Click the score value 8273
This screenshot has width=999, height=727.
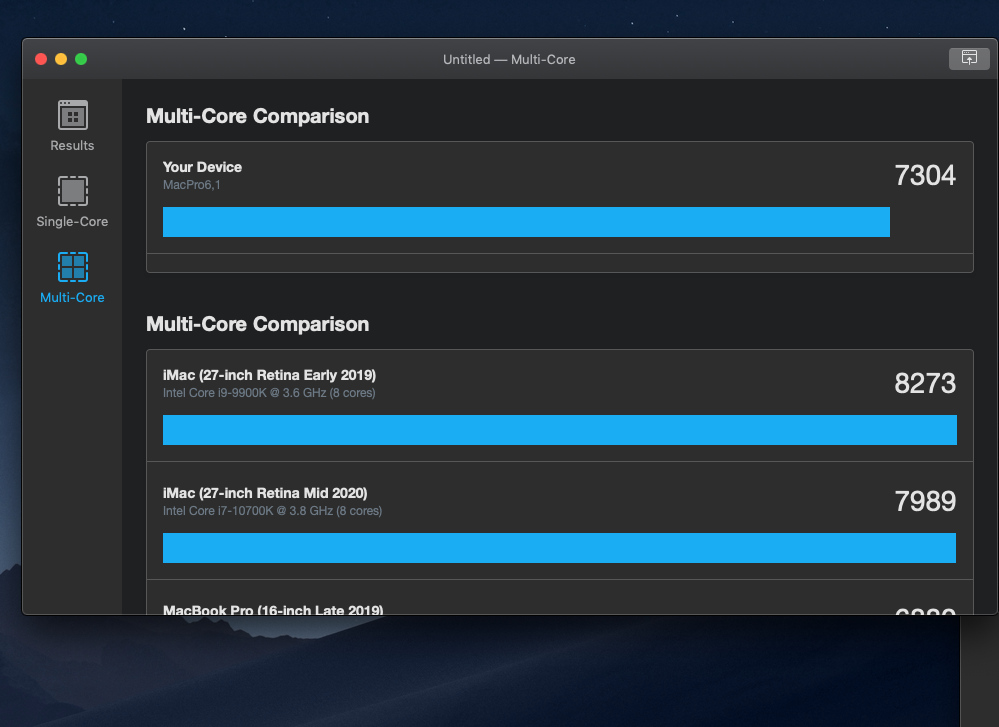924,384
